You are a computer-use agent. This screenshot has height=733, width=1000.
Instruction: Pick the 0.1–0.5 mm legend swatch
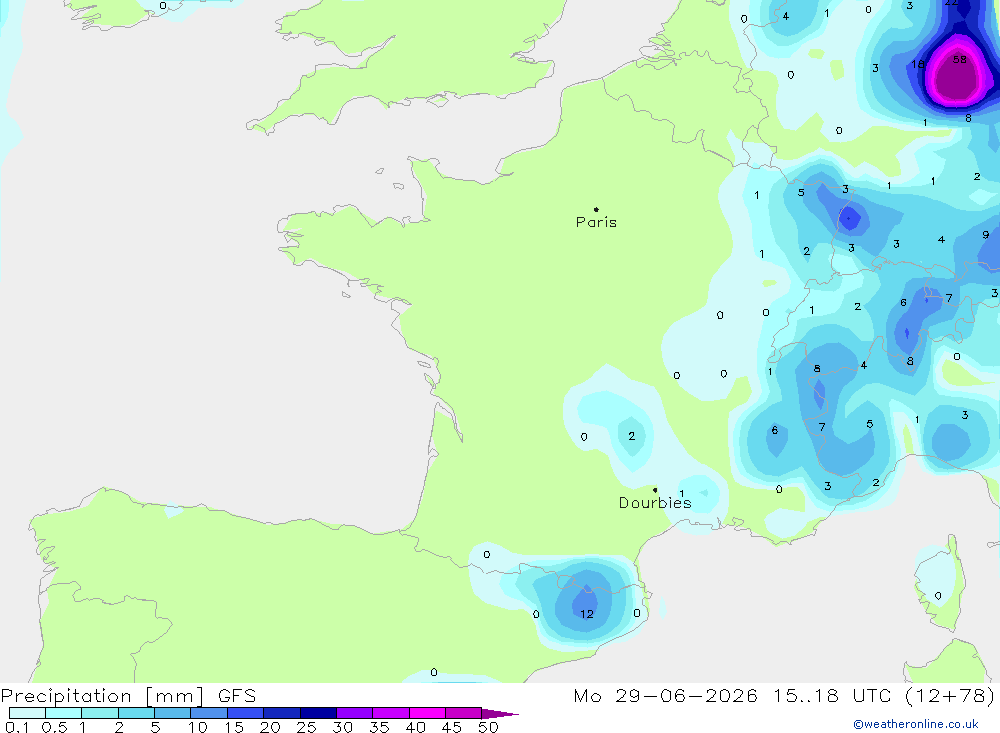27,713
